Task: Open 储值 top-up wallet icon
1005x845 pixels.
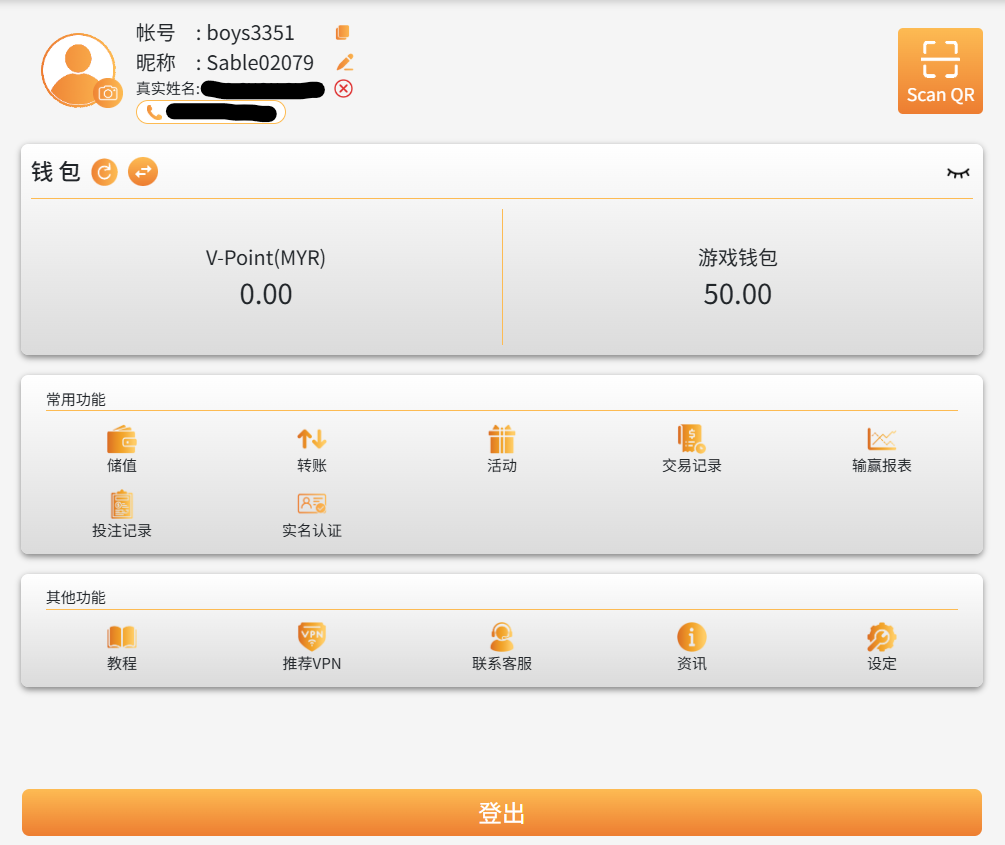Action: (x=122, y=449)
